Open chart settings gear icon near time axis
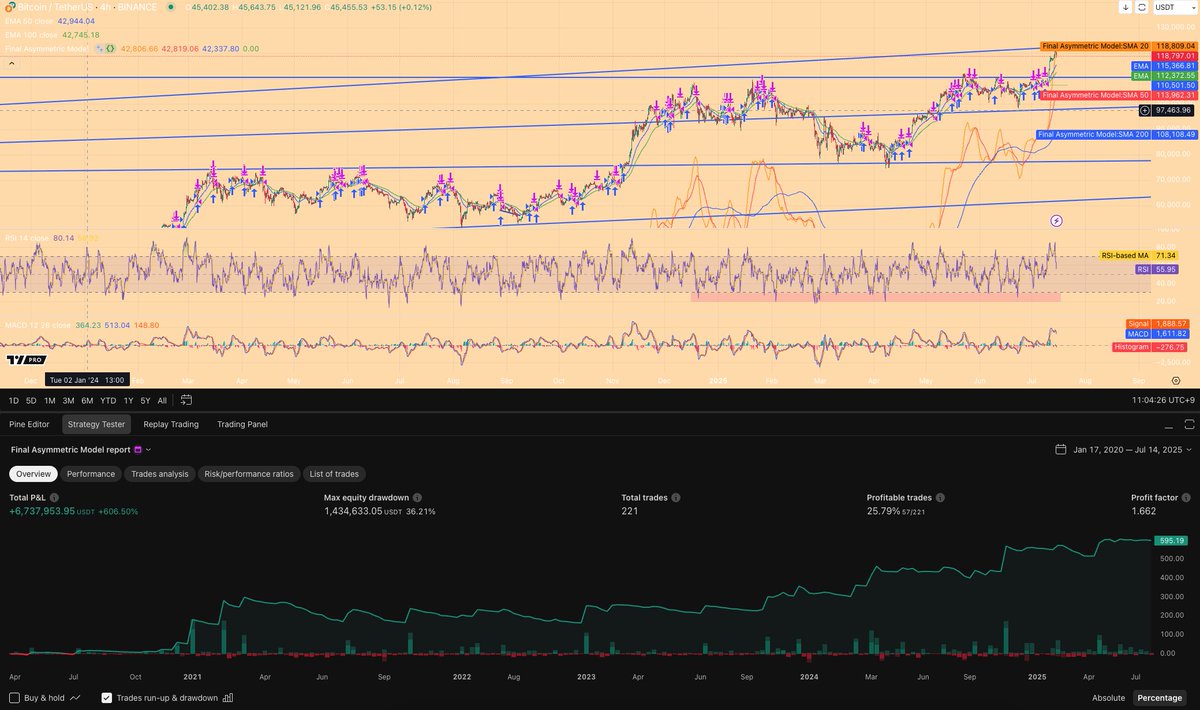Screen dimensions: 1200x710 point(1176,381)
